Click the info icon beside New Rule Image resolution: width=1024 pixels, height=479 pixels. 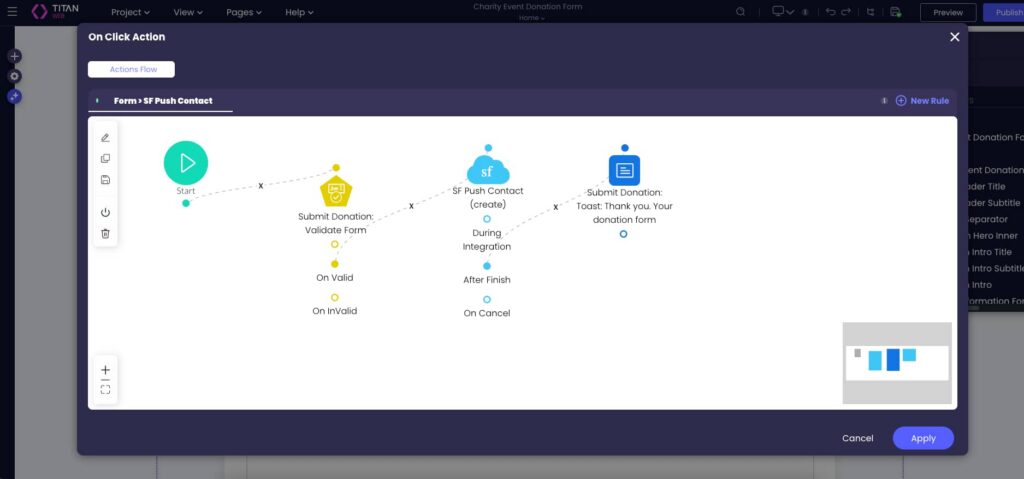(x=884, y=101)
